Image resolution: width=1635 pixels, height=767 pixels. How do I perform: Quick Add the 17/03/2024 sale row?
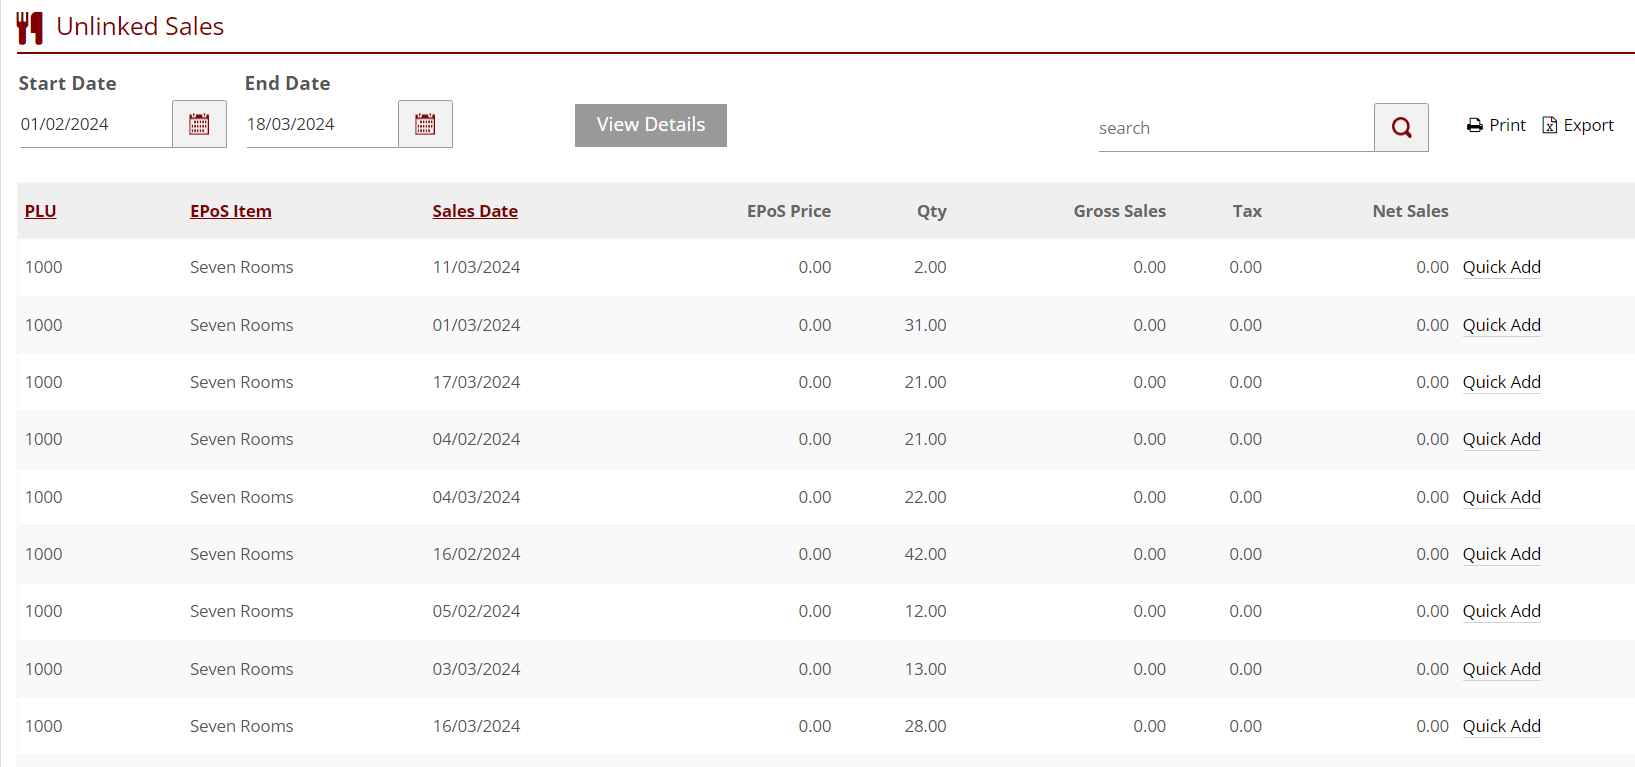[1501, 382]
